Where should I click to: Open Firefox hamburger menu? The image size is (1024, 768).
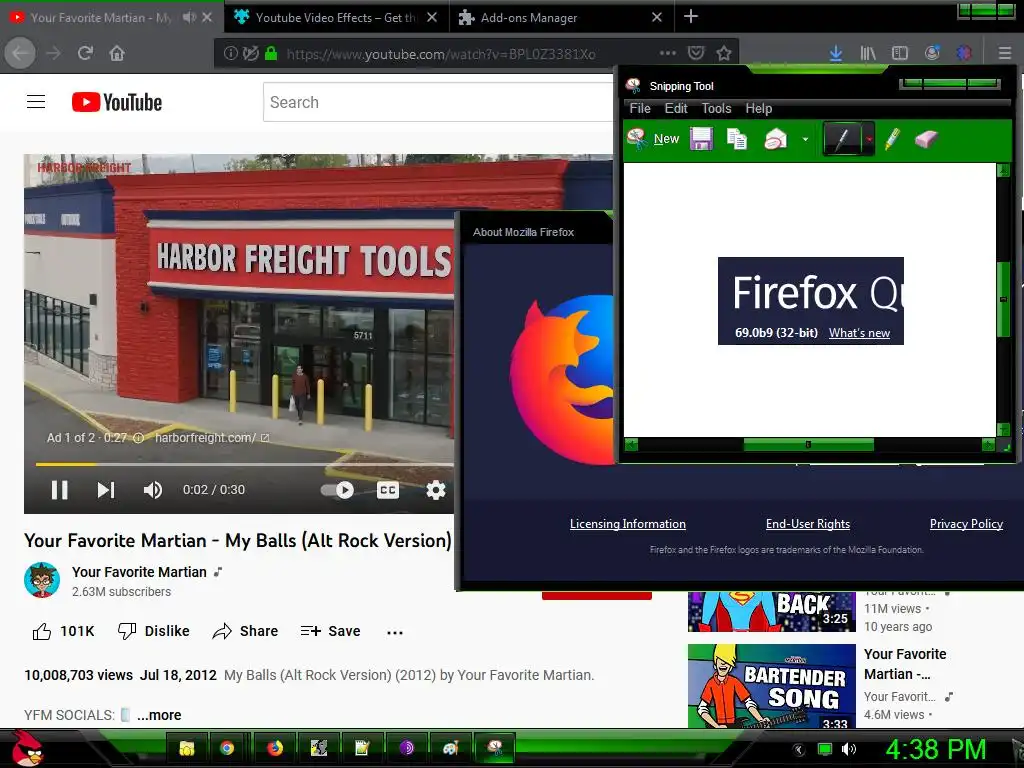pyautogui.click(x=1005, y=53)
